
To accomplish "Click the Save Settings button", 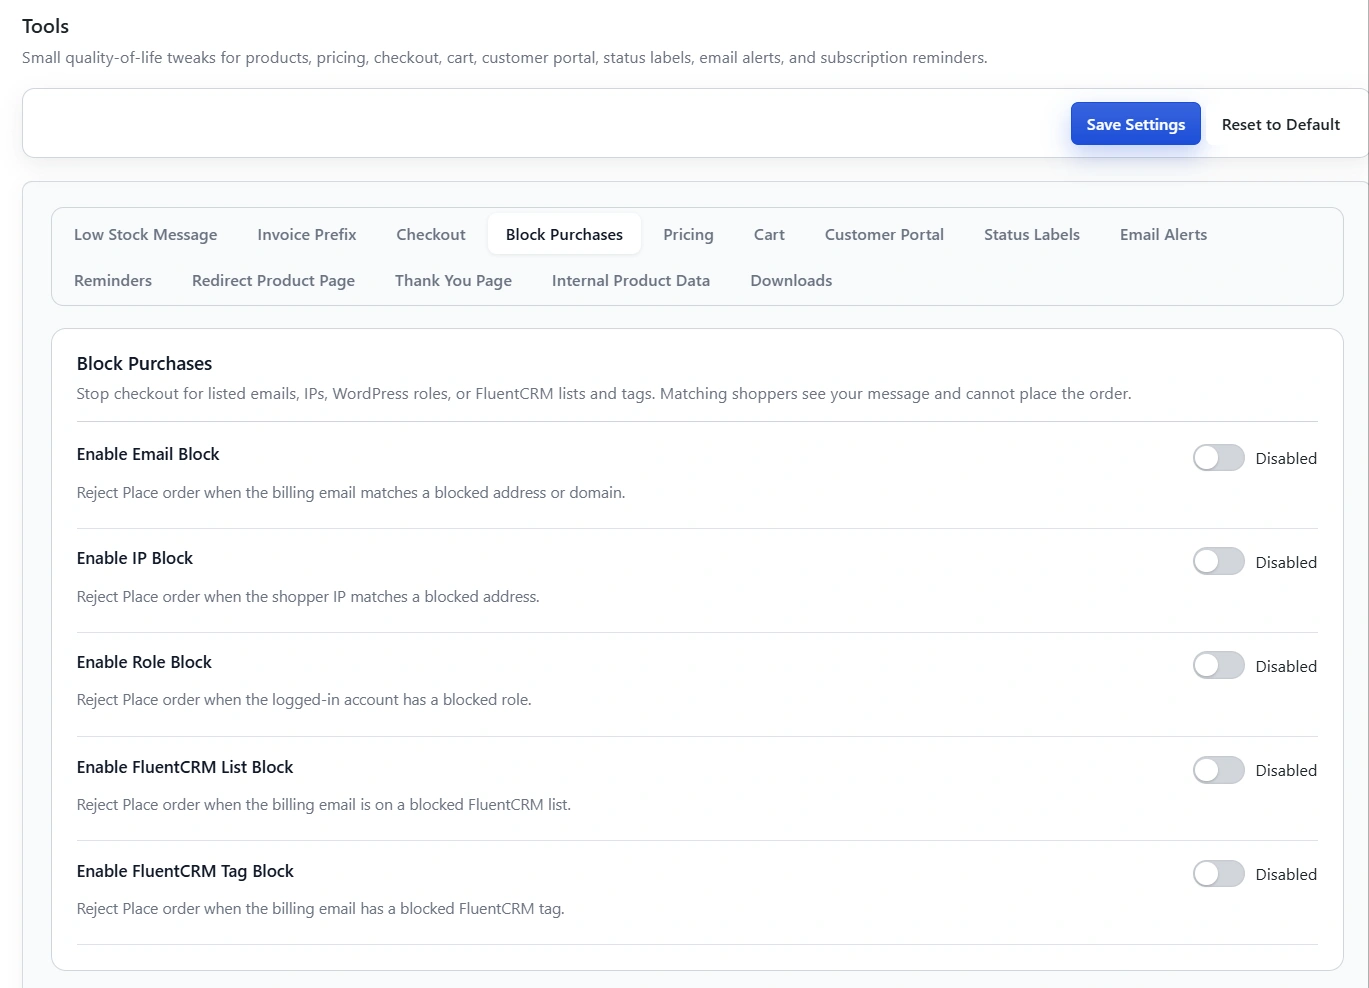I will pos(1135,124).
